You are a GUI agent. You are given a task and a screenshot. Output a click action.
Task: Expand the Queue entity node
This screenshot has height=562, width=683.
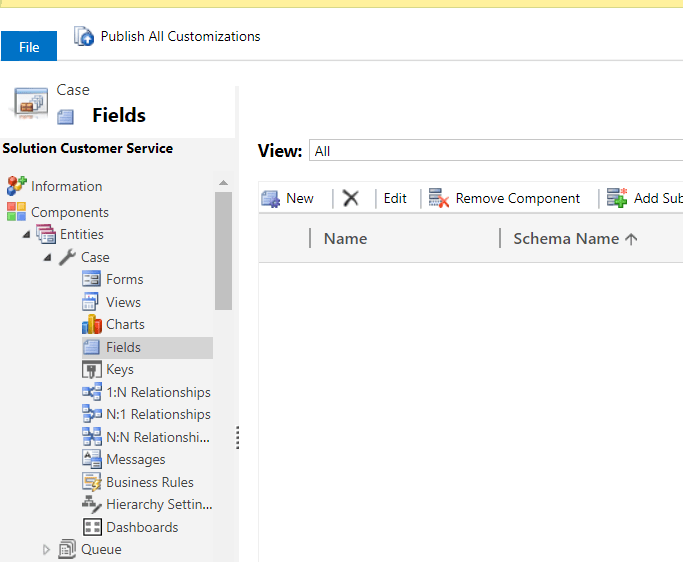(x=46, y=549)
